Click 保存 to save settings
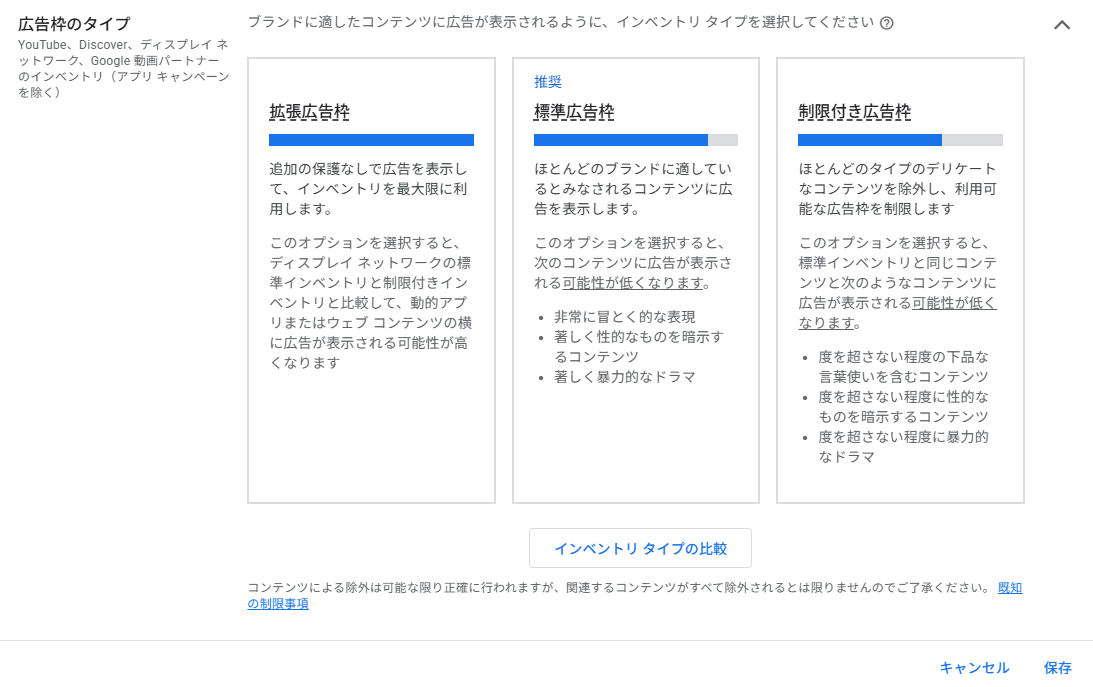Image resolution: width=1093 pixels, height=687 pixels. click(1057, 668)
